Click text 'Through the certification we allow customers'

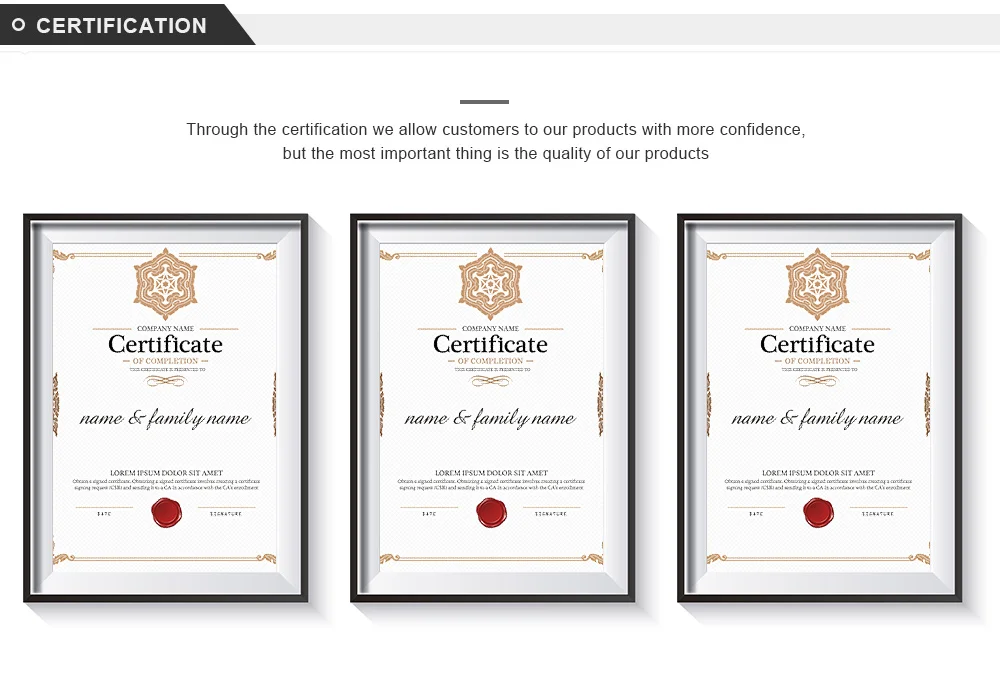tap(353, 130)
